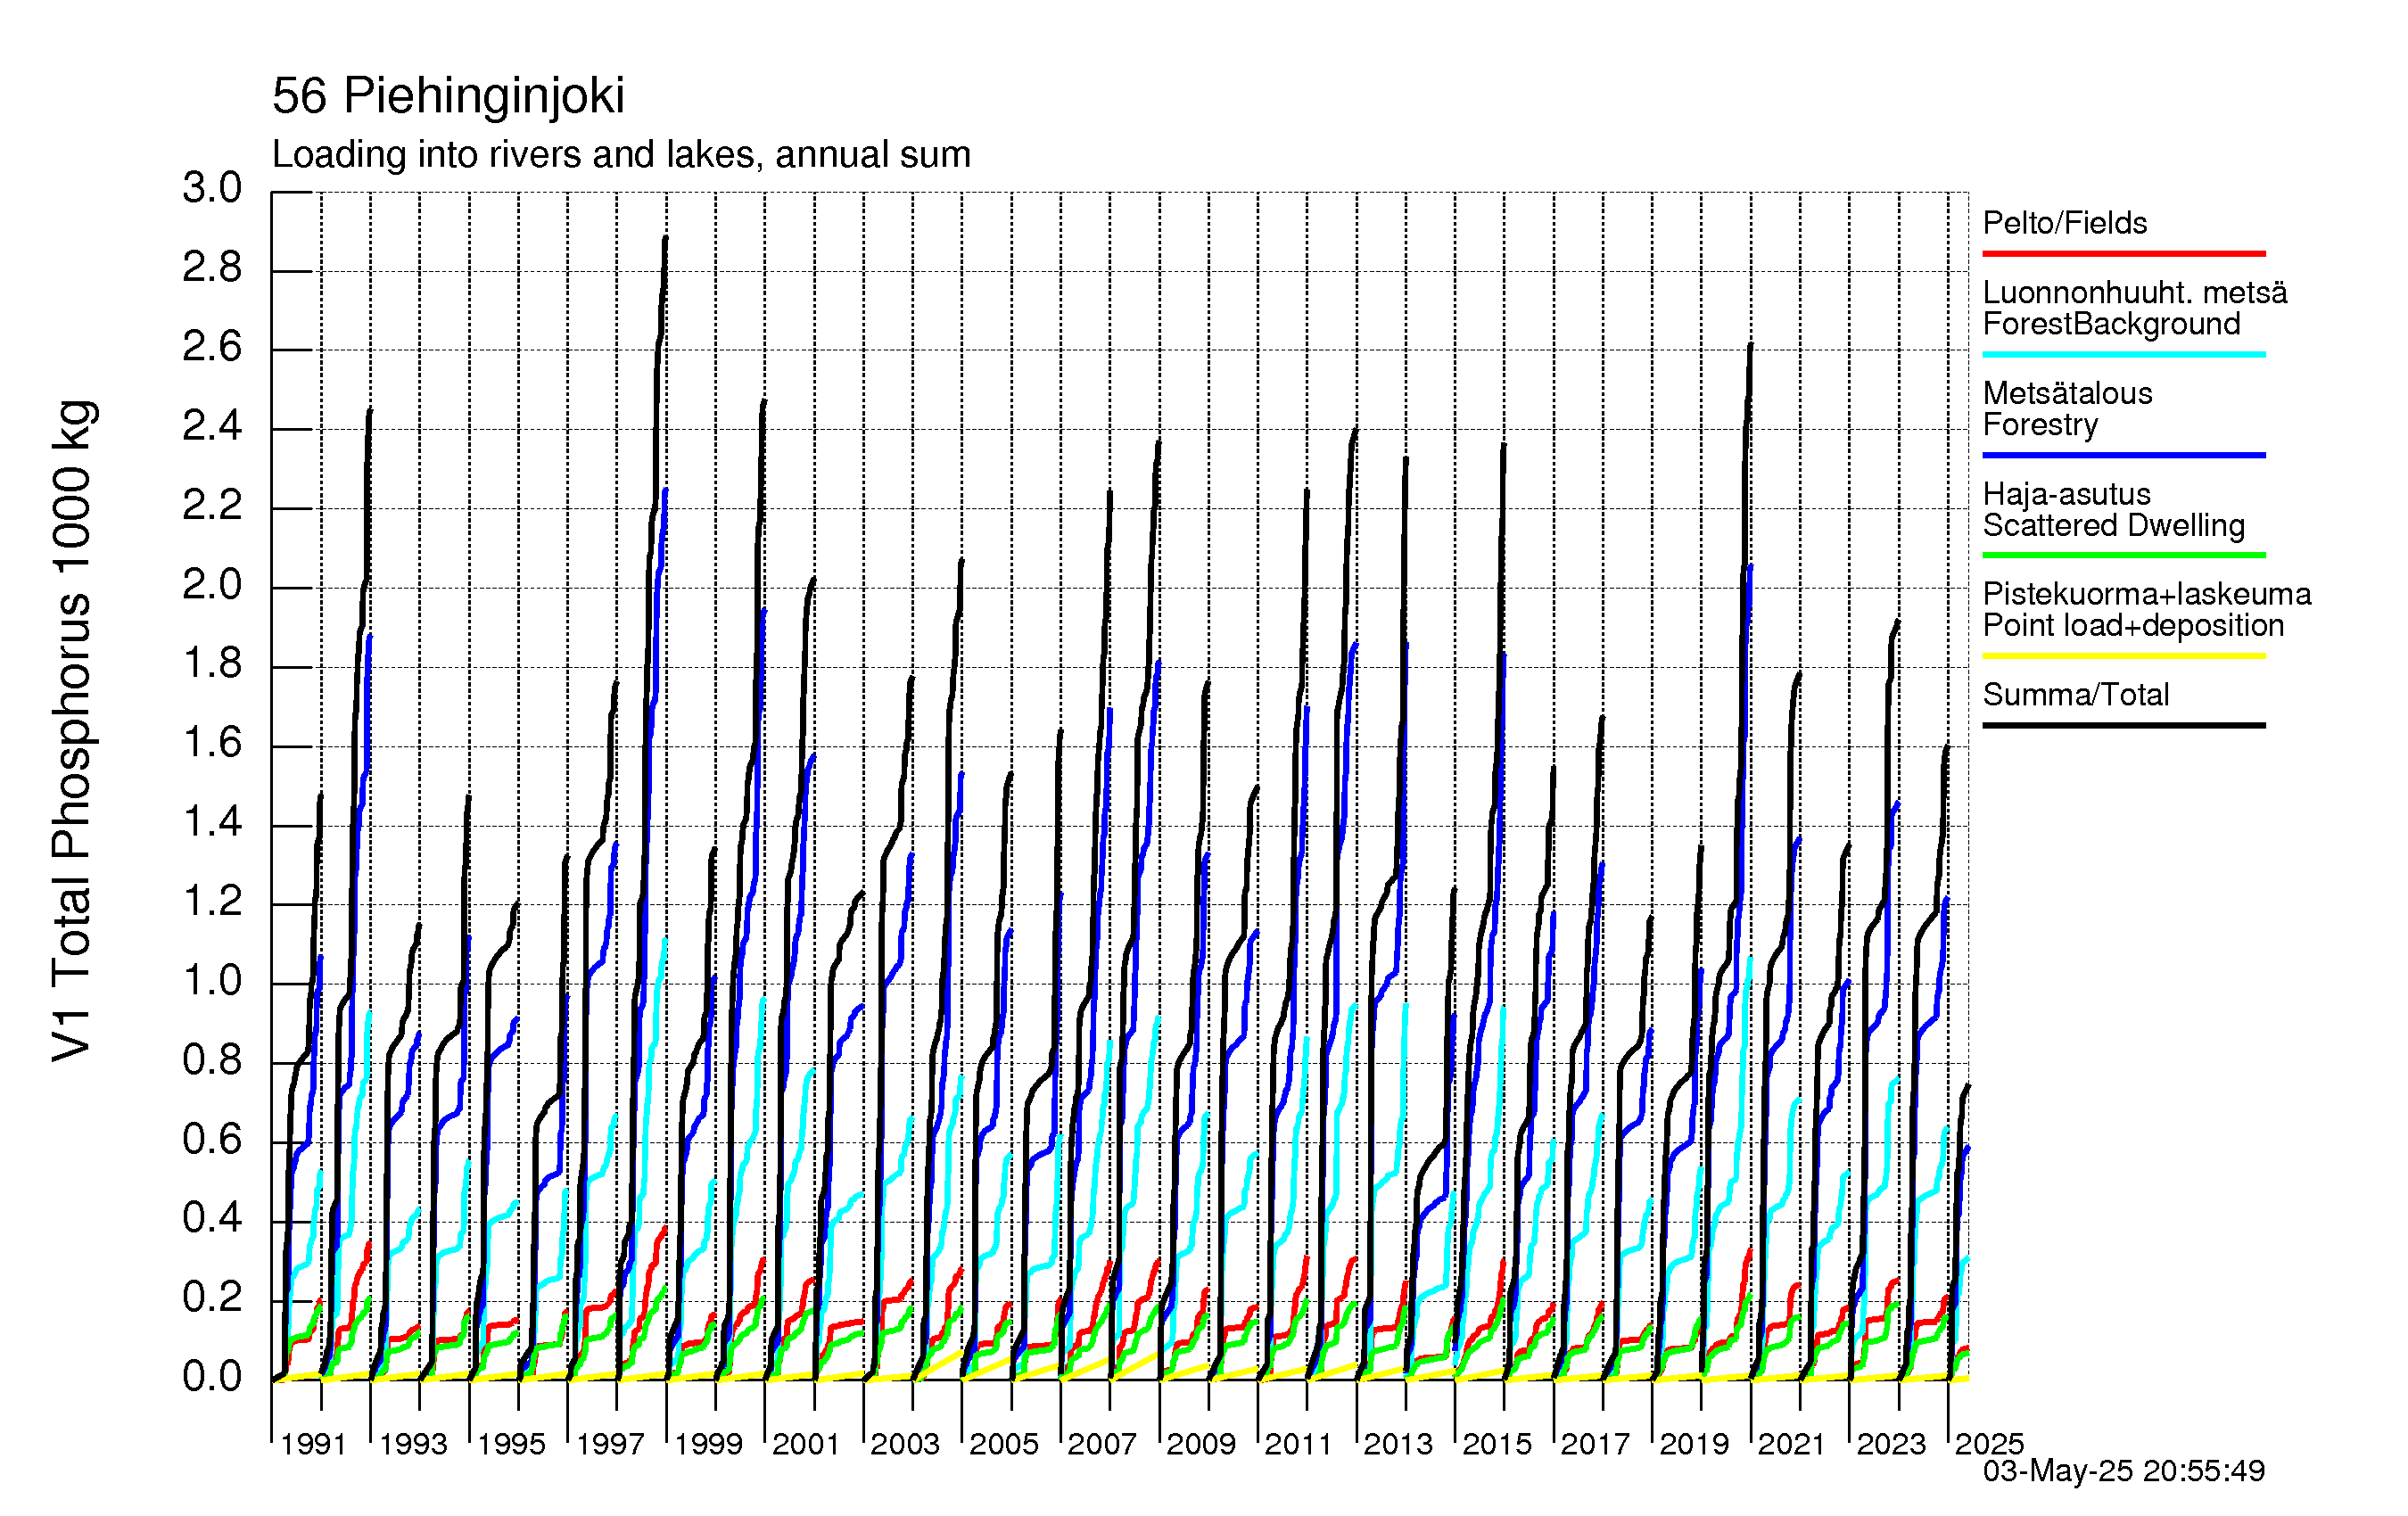Click the x-axis year 2007
The image size is (2408, 1516).
[1102, 1444]
